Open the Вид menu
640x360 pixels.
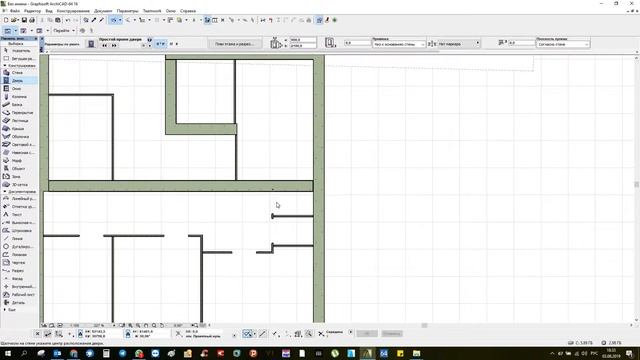pyautogui.click(x=49, y=11)
